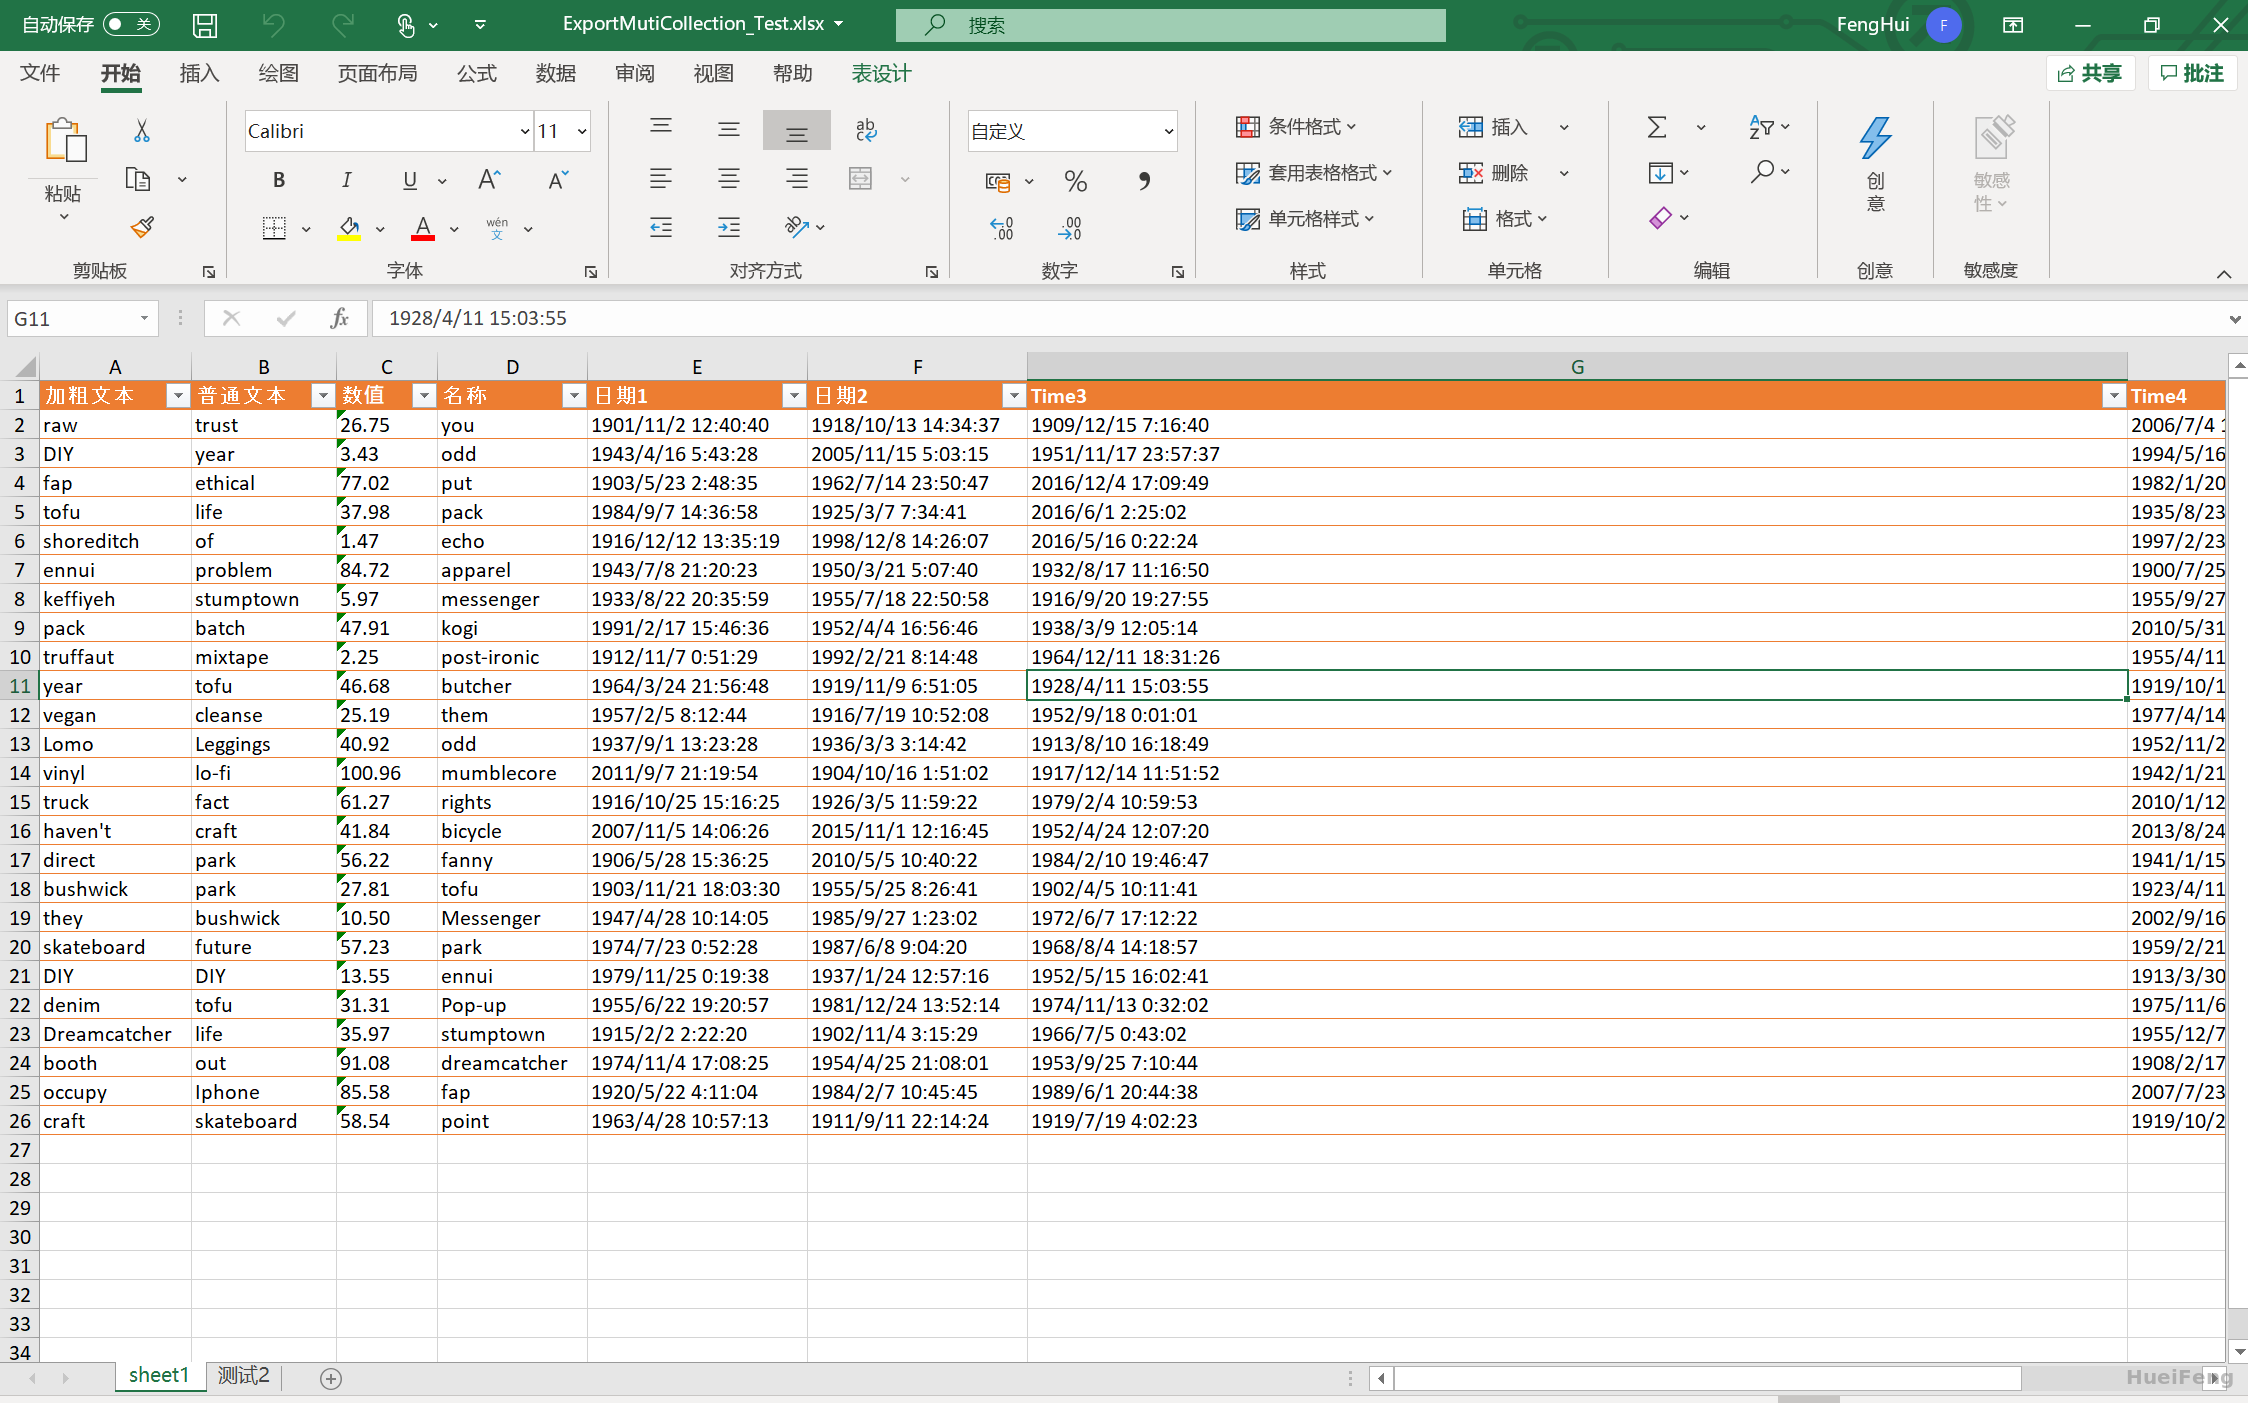Switch to the 公式 tab
2248x1403 pixels.
pyautogui.click(x=477, y=73)
